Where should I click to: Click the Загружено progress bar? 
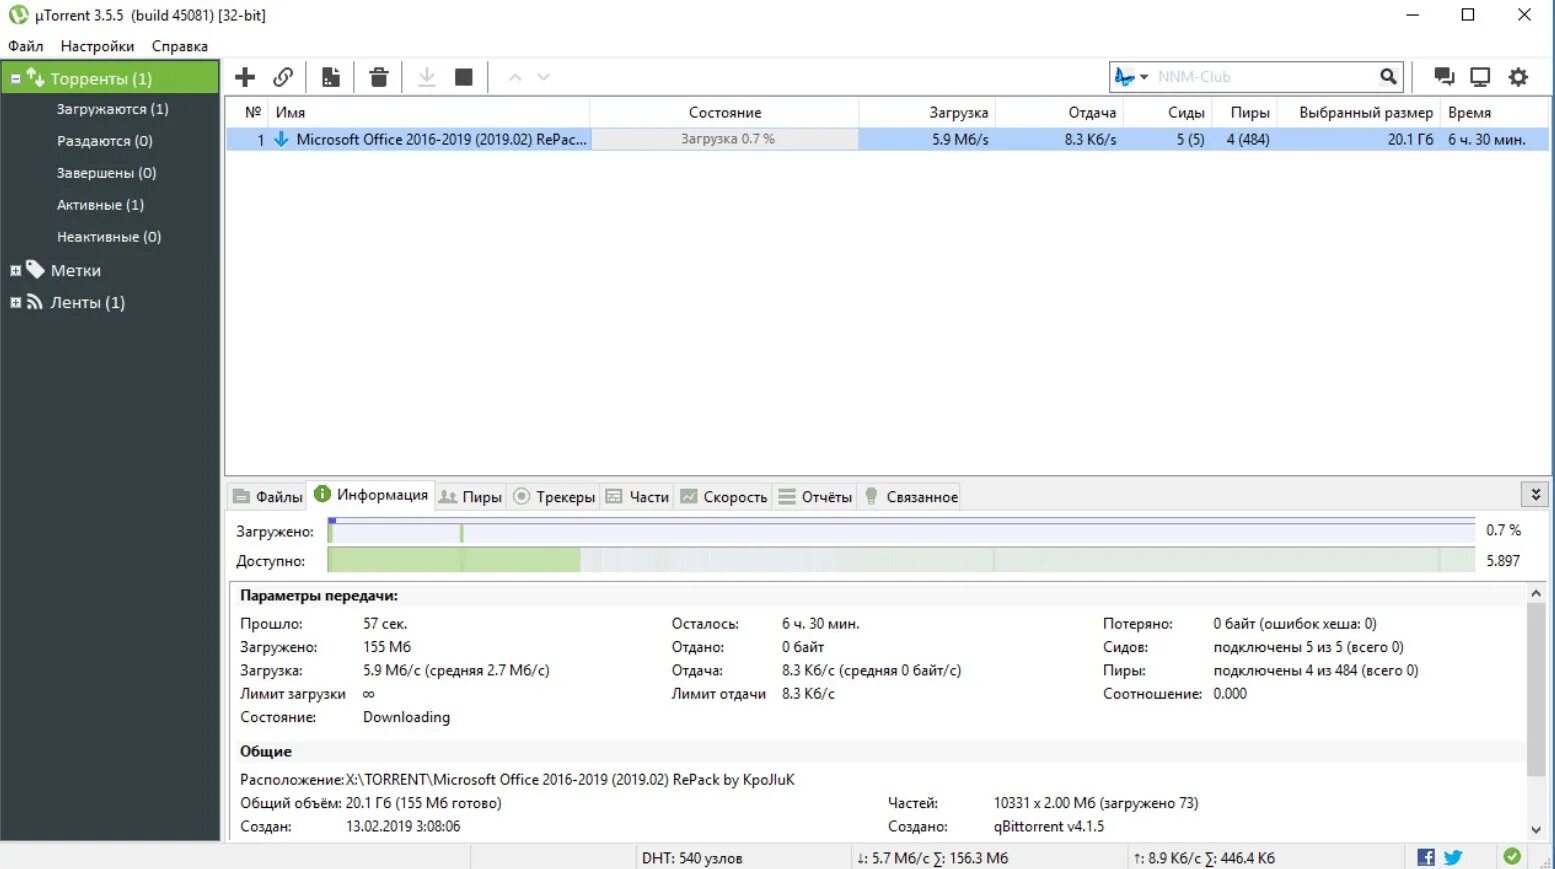(901, 531)
